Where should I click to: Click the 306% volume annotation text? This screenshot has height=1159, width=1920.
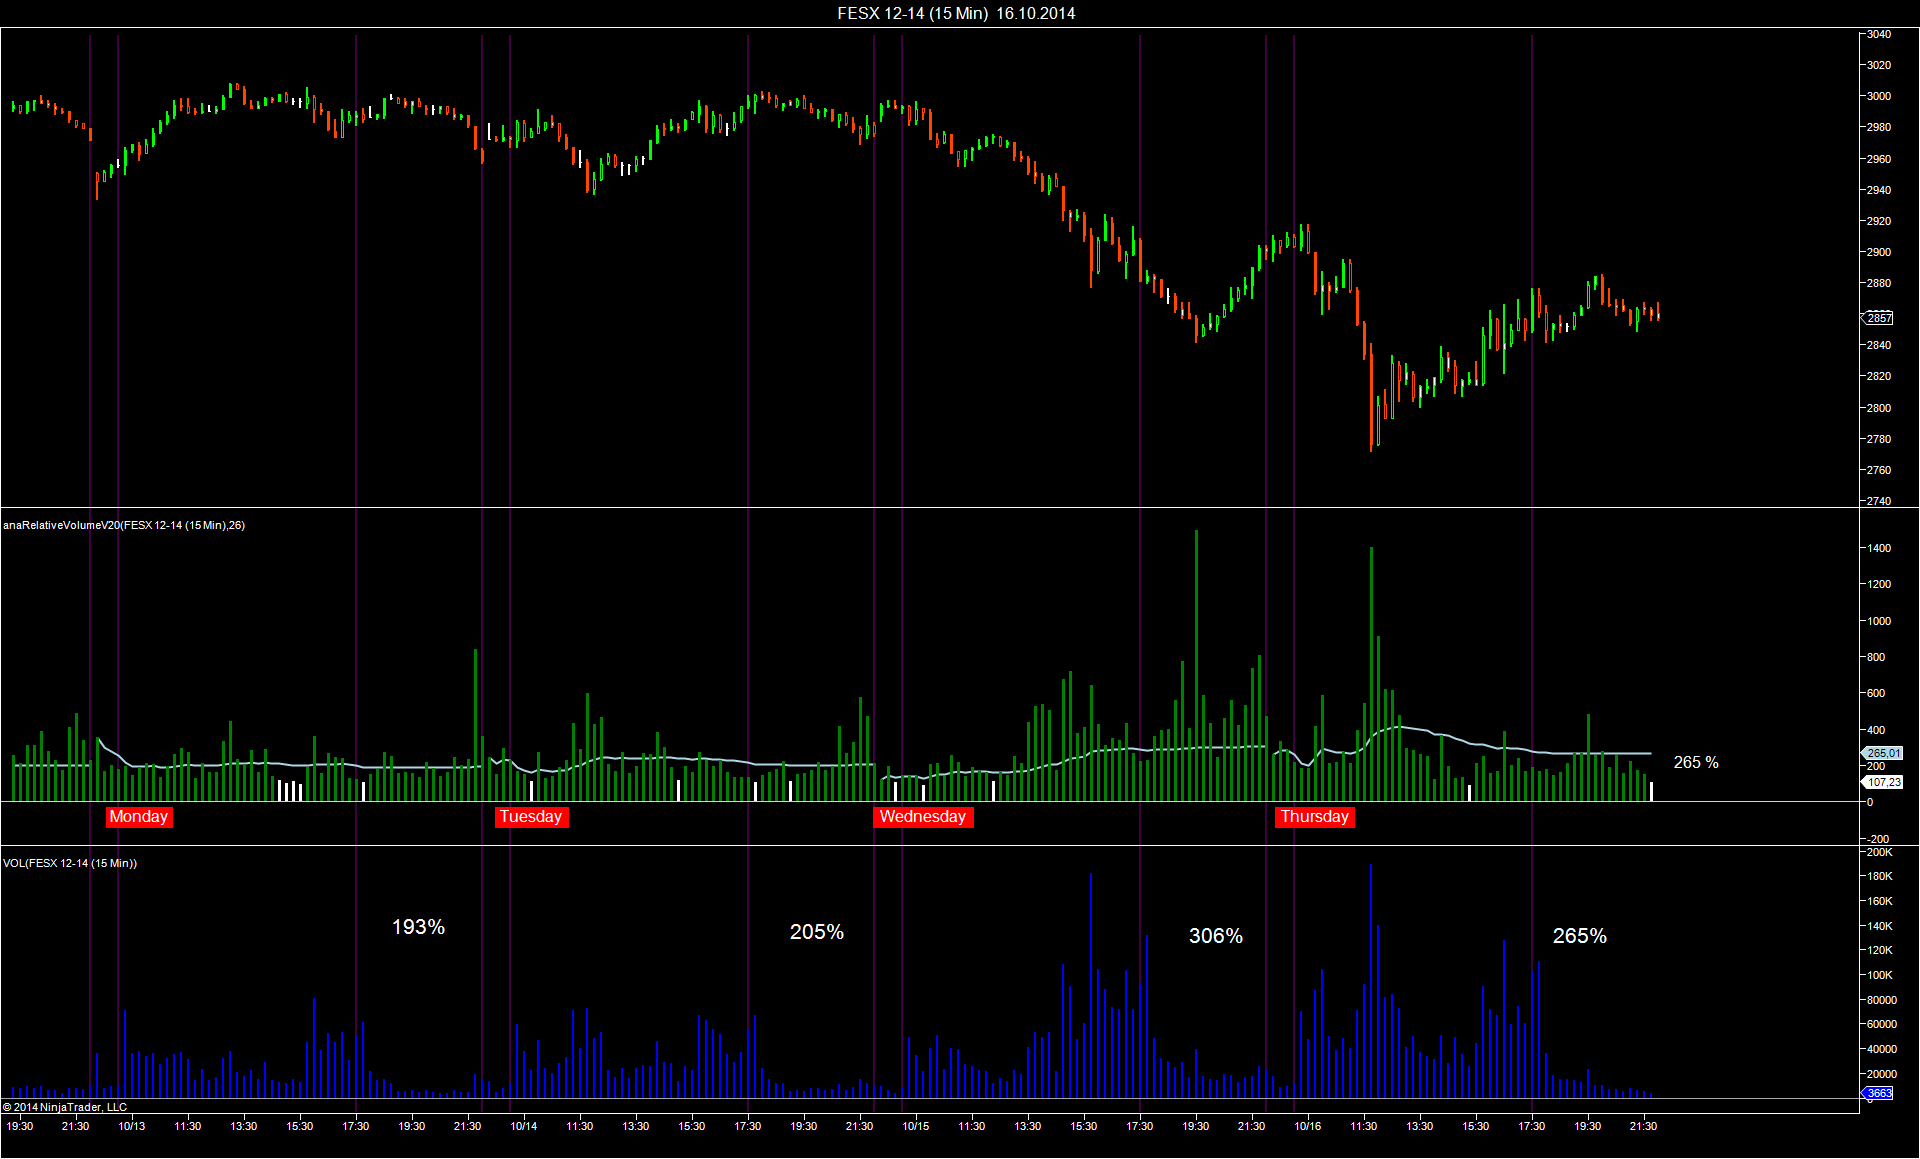1216,936
